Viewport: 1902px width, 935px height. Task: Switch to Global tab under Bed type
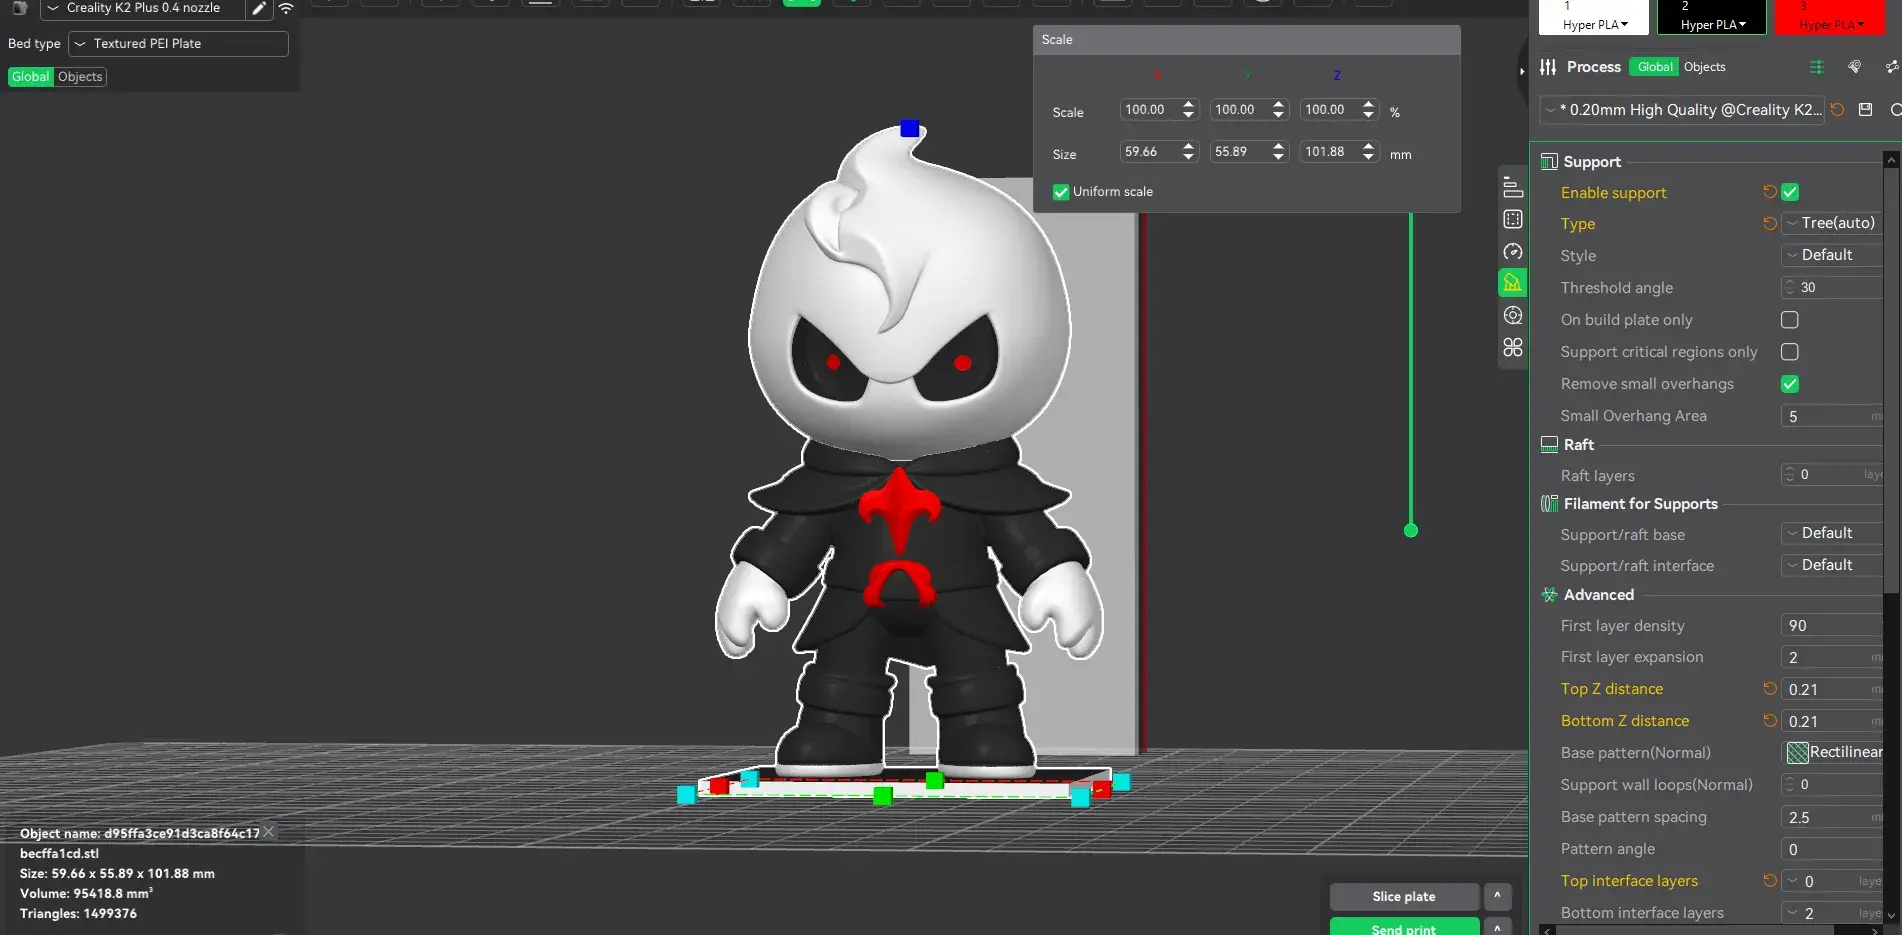30,77
